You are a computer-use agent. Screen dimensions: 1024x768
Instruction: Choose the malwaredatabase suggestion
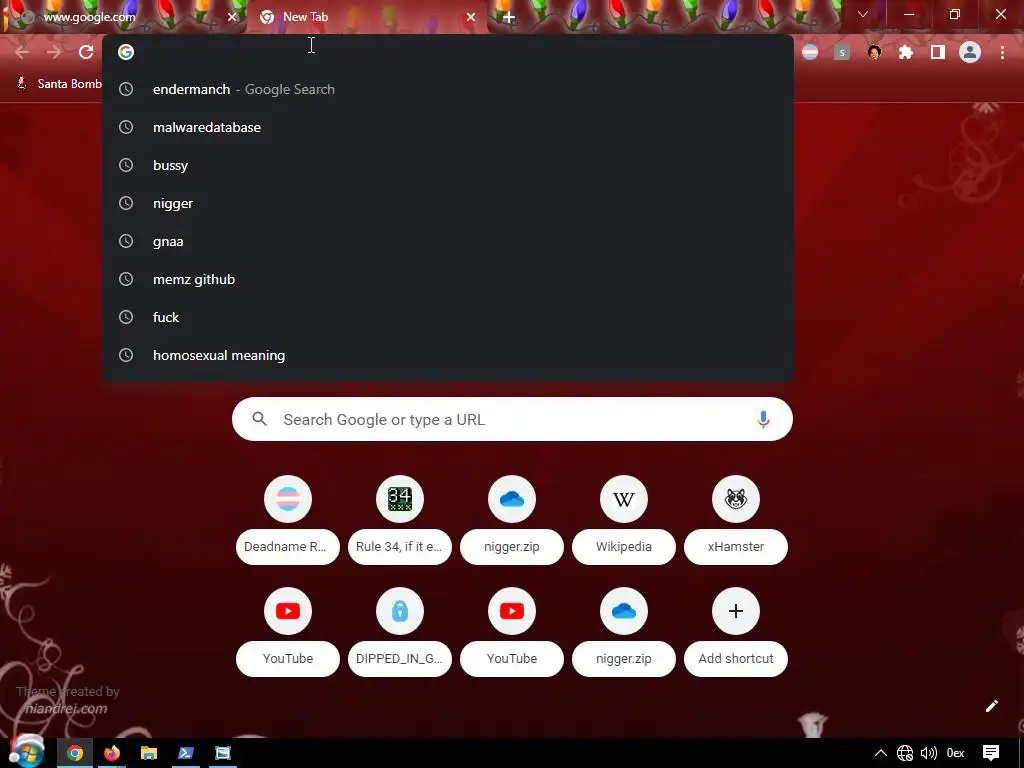pos(448,127)
